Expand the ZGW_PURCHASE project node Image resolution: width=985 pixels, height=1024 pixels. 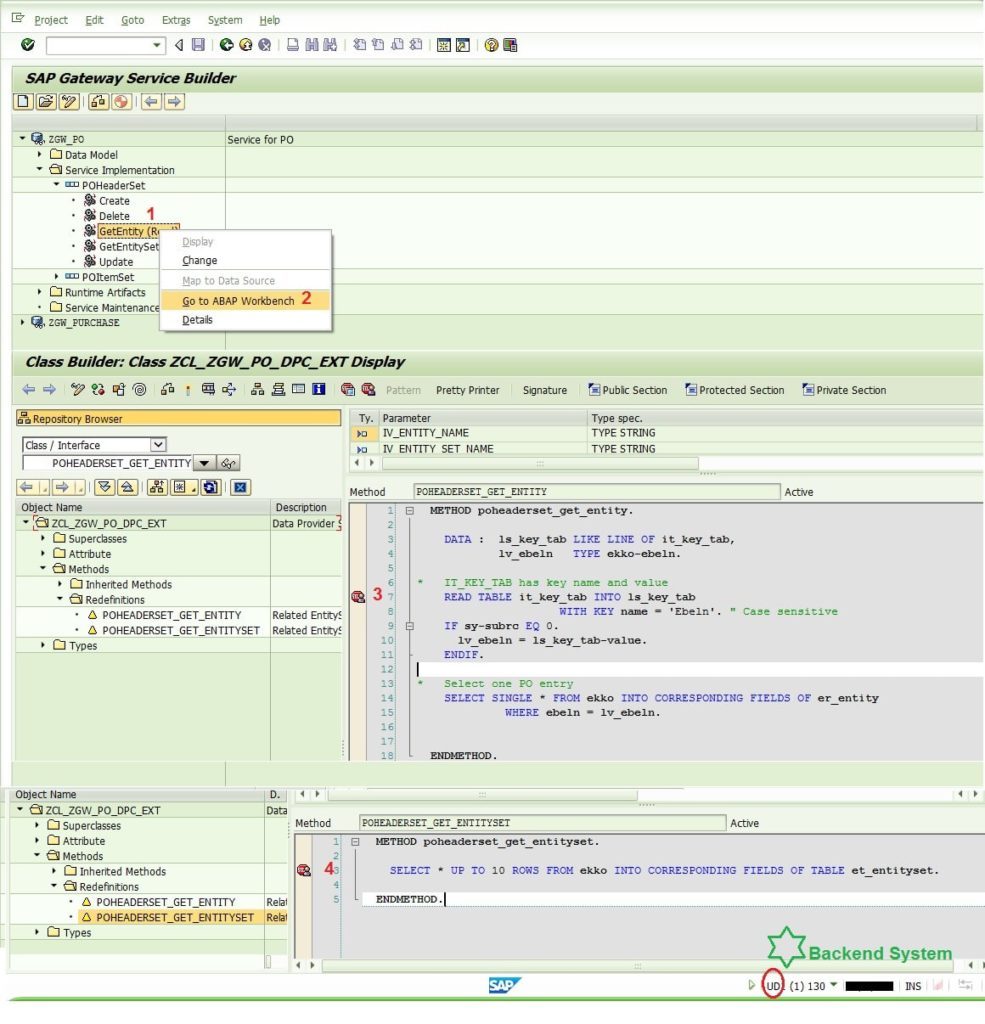tap(23, 322)
